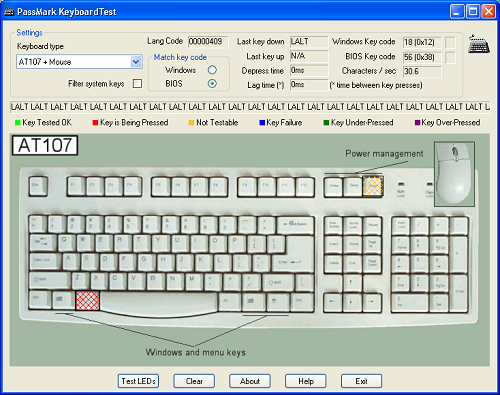This screenshot has width=500, height=395.
Task: Click the Backspace key on keyboard image
Action: click(296, 224)
